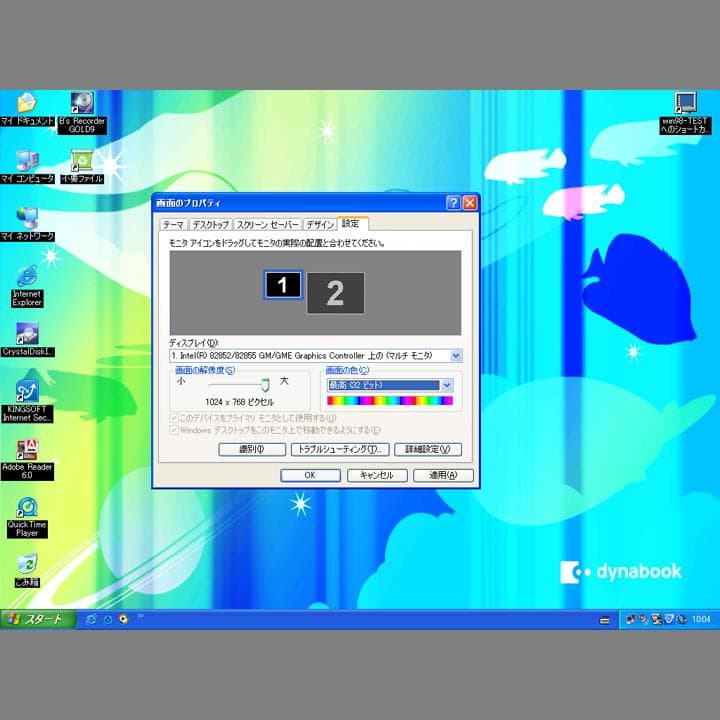Confirm the dialog with OK
The width and height of the screenshot is (720, 720).
(x=310, y=475)
